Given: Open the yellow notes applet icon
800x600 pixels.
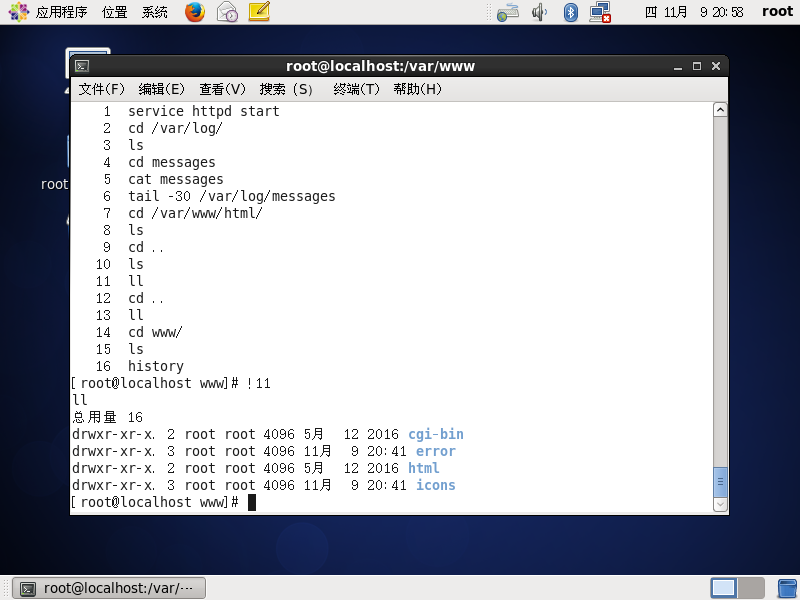Looking at the screenshot, I should pyautogui.click(x=259, y=12).
